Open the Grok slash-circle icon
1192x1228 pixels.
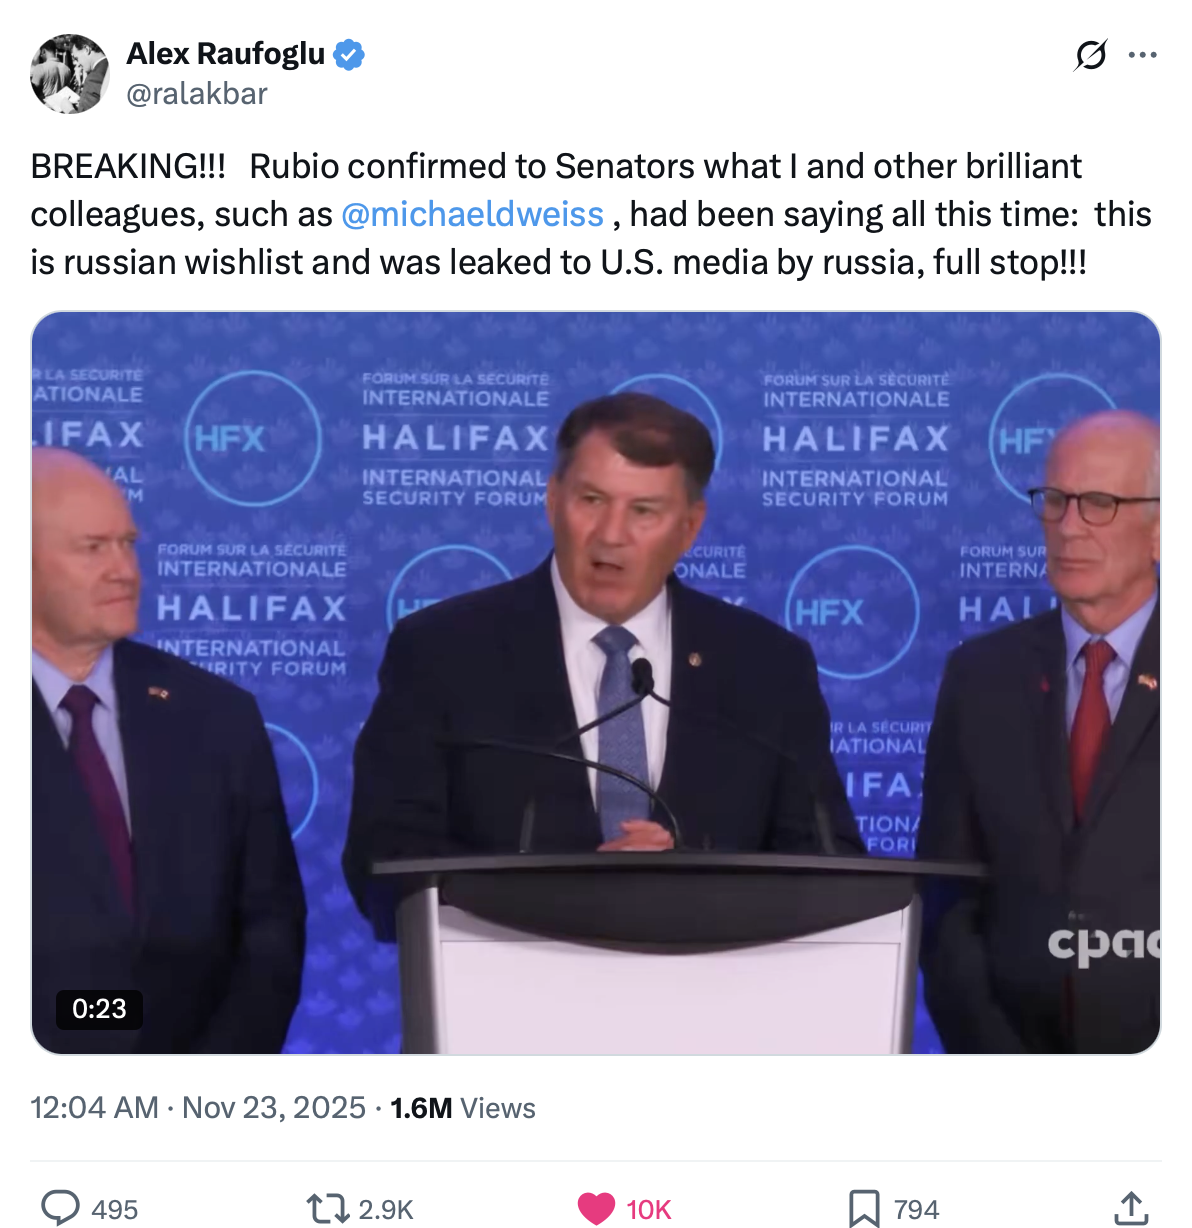click(1090, 55)
